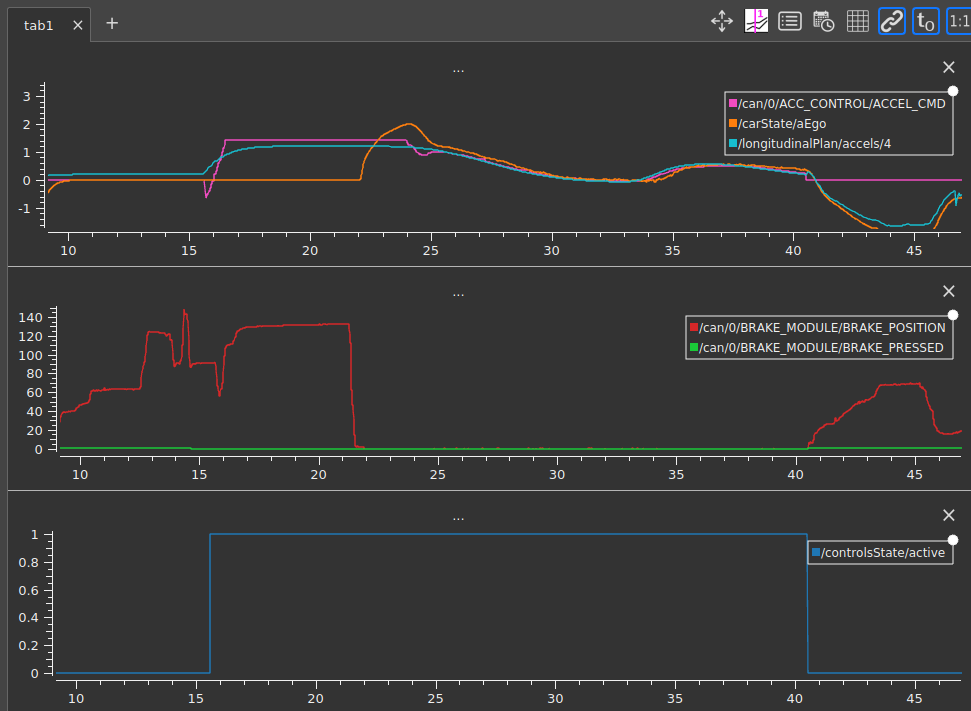
Task: Add a new tab with the plus button
Action: click(x=111, y=23)
